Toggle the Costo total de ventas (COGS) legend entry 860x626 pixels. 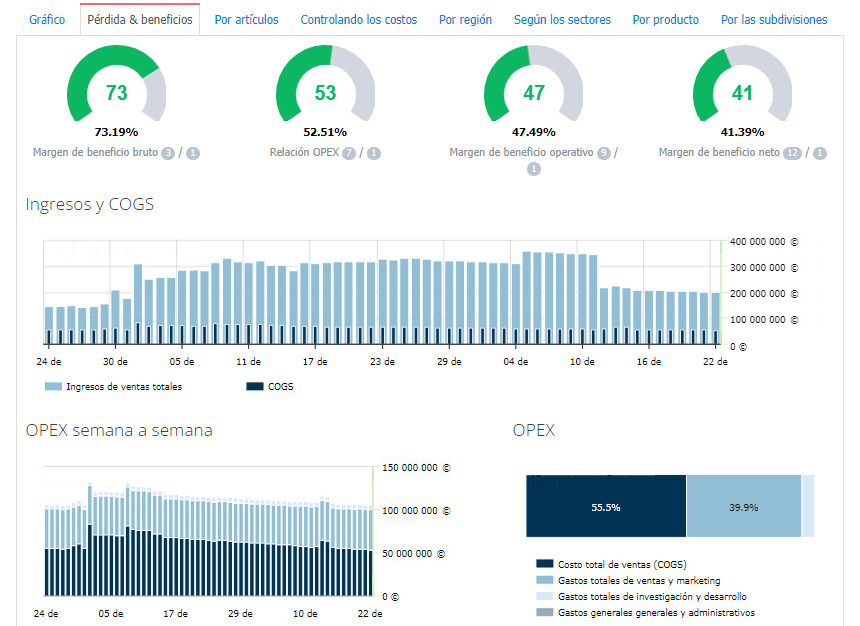tap(621, 565)
